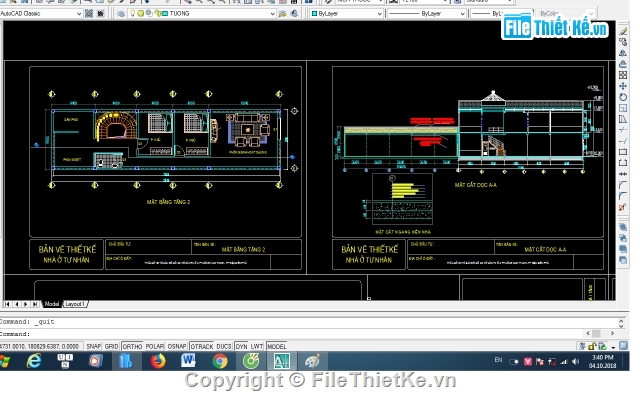Click last-tab navigation arrow beside Model tab

[35, 304]
